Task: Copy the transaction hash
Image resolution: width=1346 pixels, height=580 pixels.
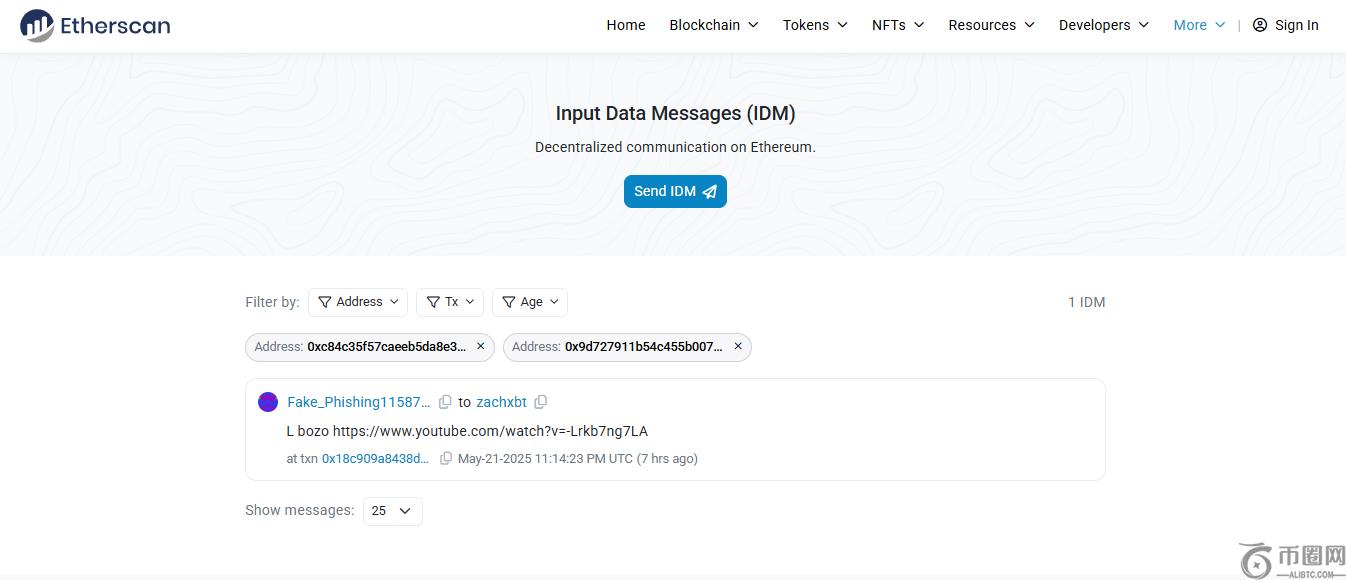Action: pos(446,459)
